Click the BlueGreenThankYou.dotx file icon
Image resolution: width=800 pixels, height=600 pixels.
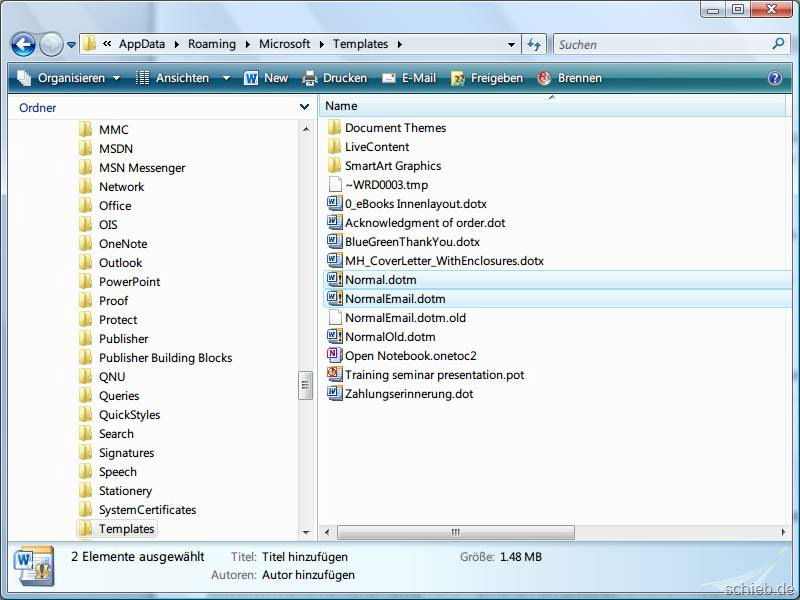click(x=334, y=241)
